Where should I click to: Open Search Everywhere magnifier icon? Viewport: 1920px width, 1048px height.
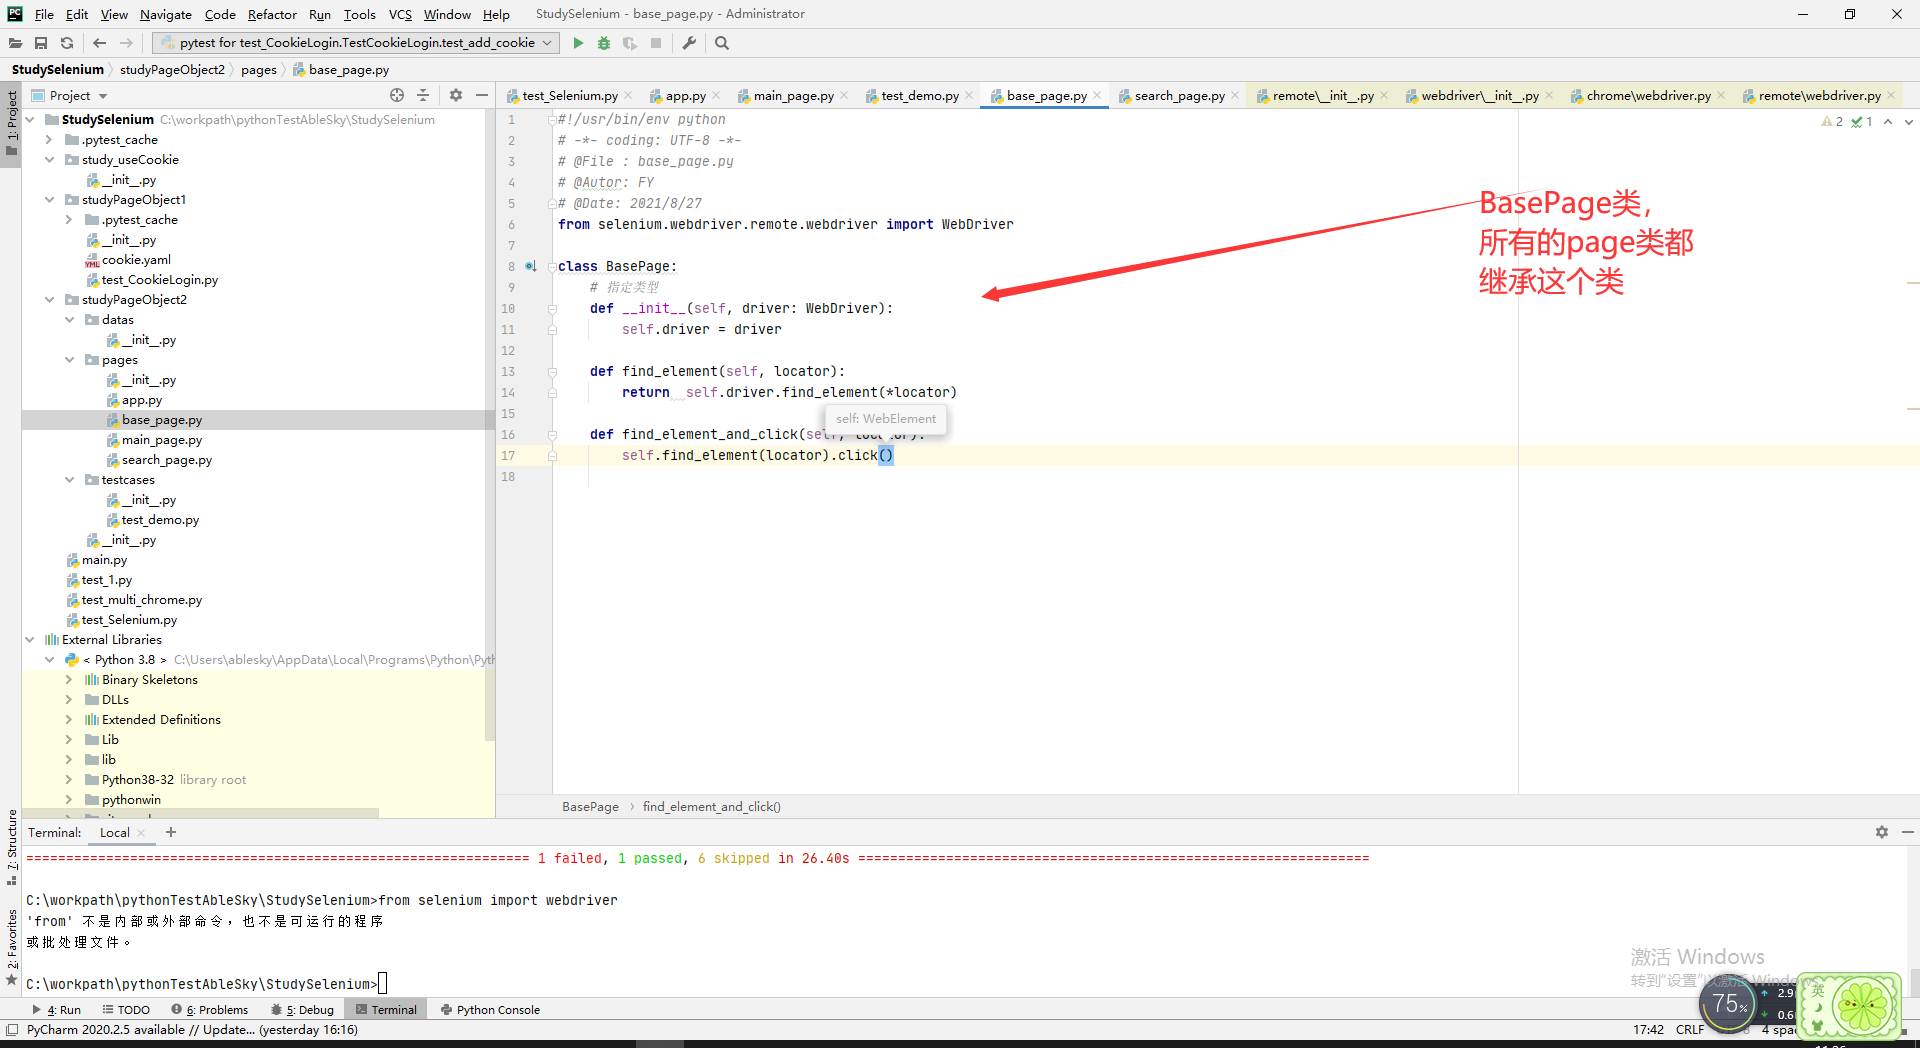722,43
